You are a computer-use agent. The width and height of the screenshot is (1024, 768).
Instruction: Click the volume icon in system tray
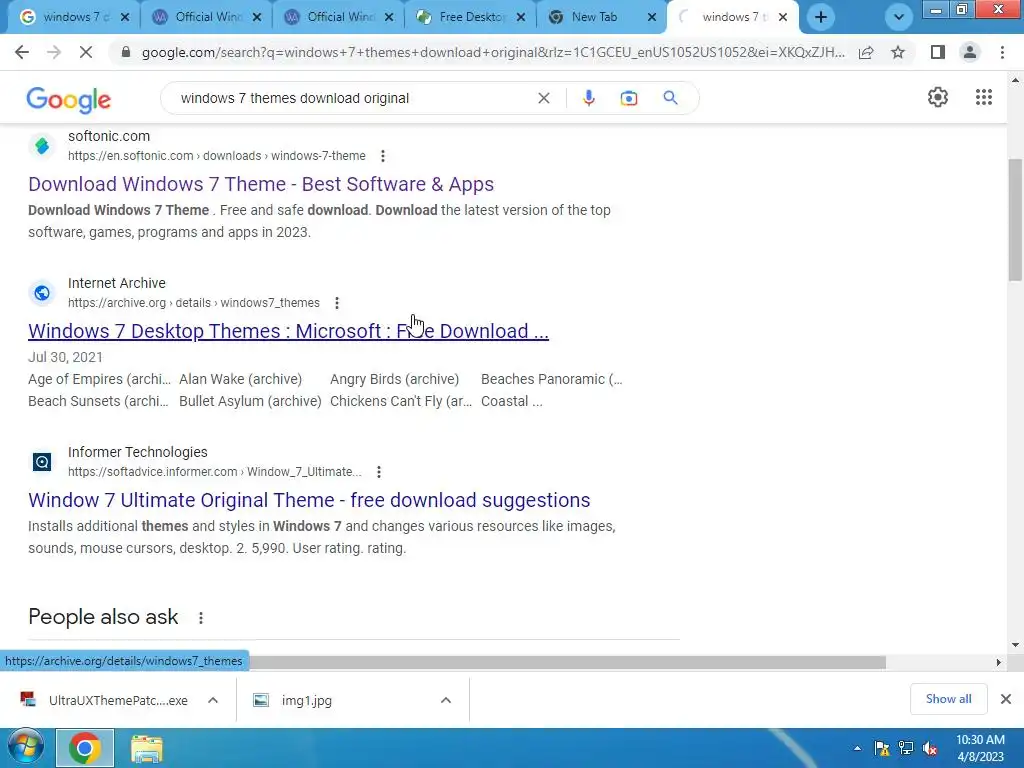tap(930, 748)
